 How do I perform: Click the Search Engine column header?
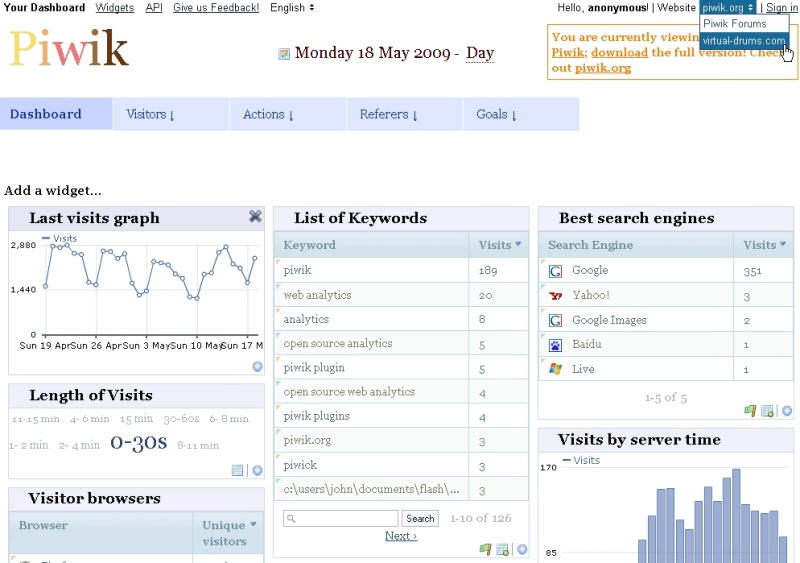[636, 245]
